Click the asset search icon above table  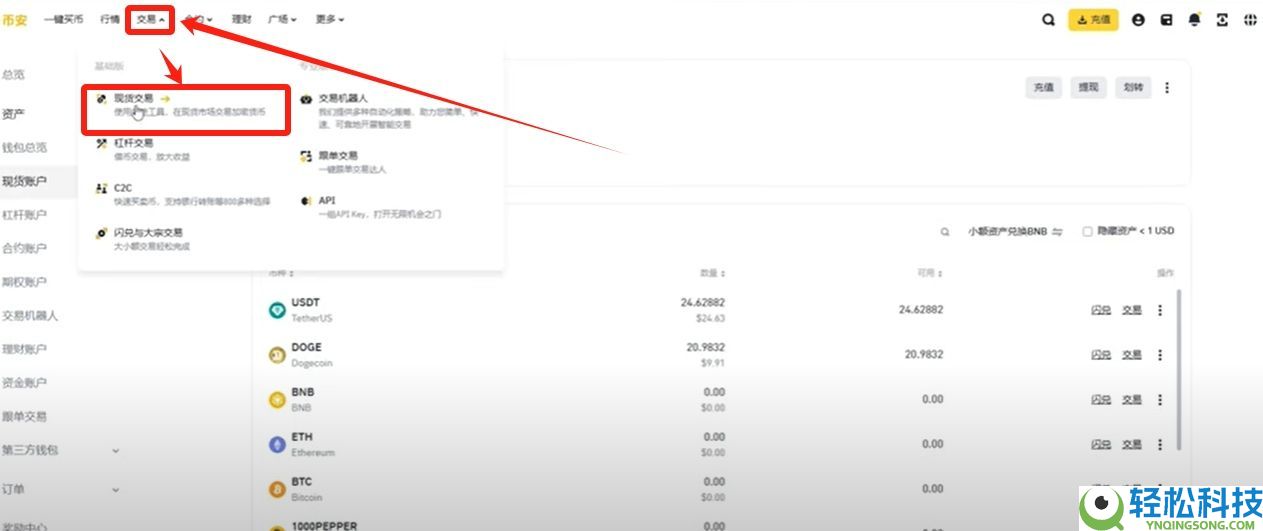point(945,231)
